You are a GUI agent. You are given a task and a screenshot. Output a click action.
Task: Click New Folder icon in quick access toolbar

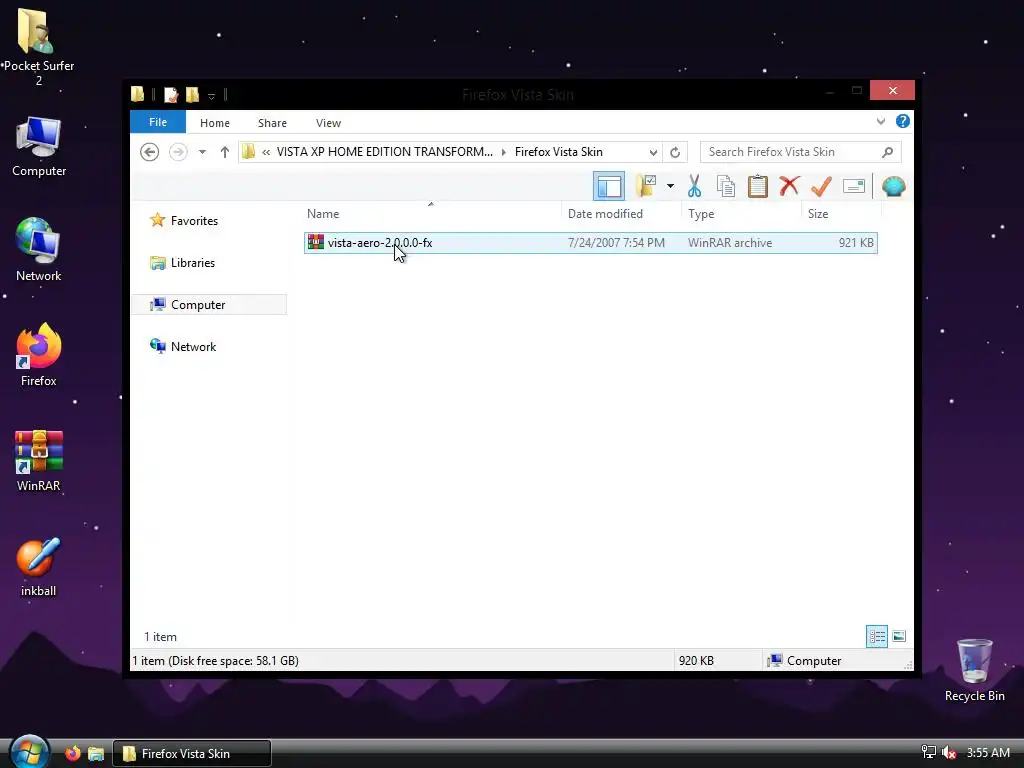click(x=192, y=95)
